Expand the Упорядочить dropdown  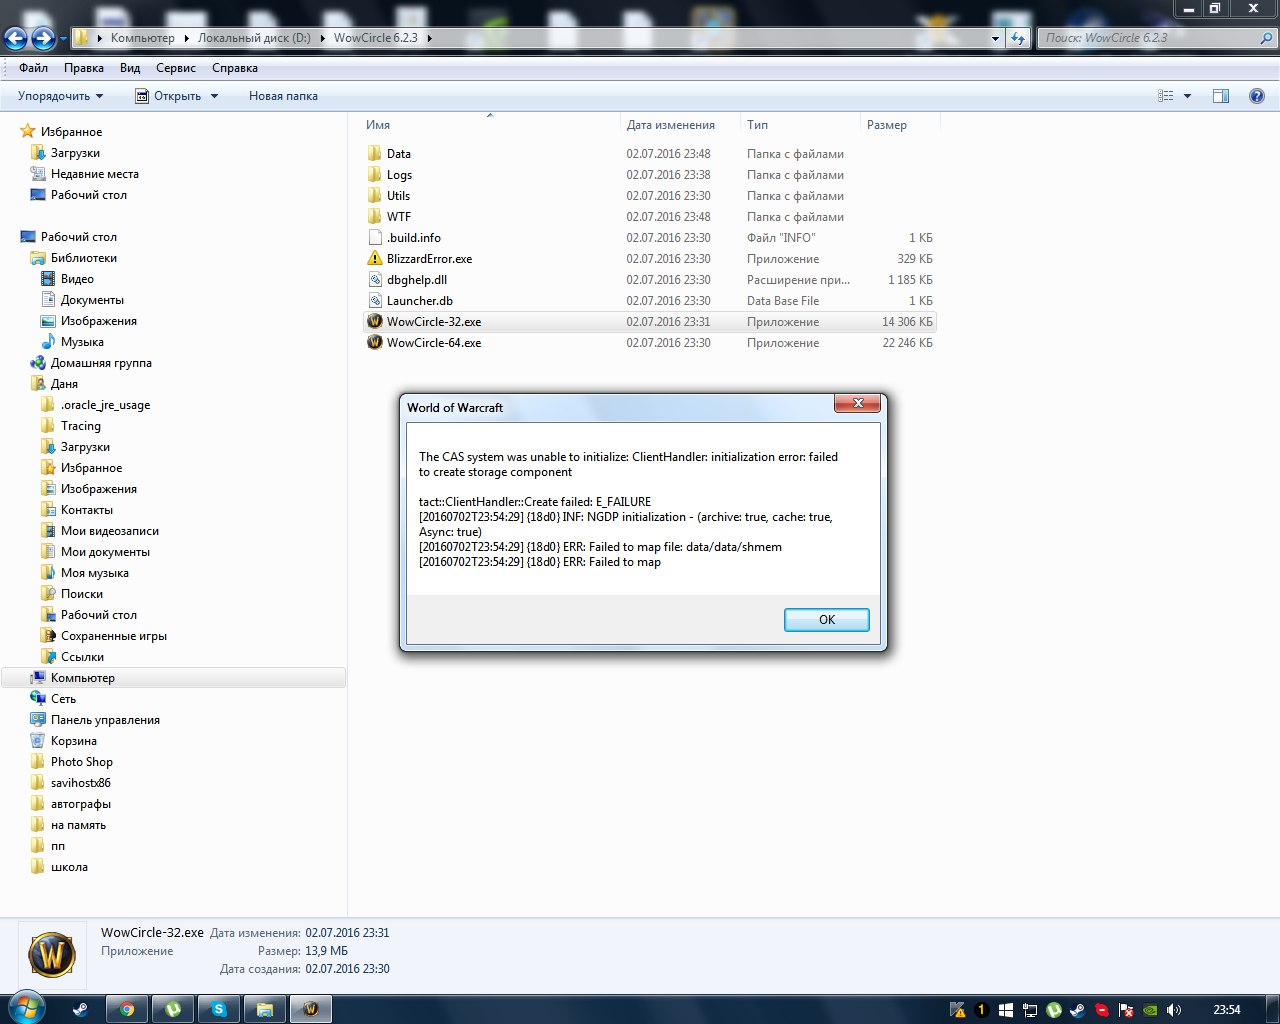60,96
